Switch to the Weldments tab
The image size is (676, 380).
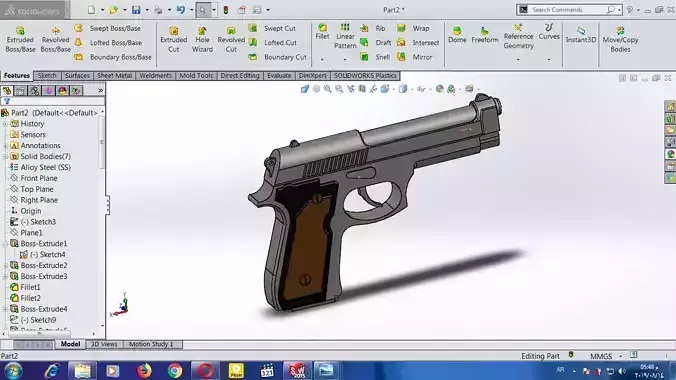point(156,75)
